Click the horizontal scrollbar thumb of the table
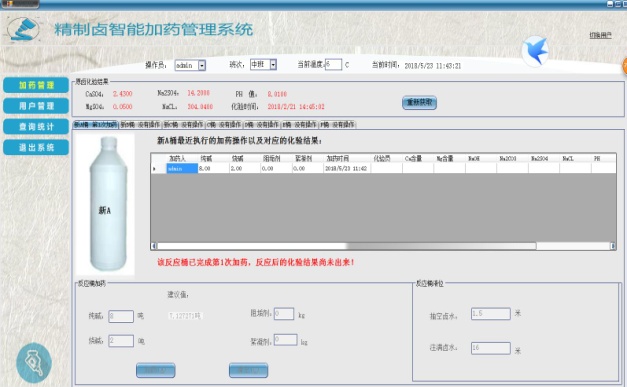The height and width of the screenshot is (387, 627). point(347,246)
